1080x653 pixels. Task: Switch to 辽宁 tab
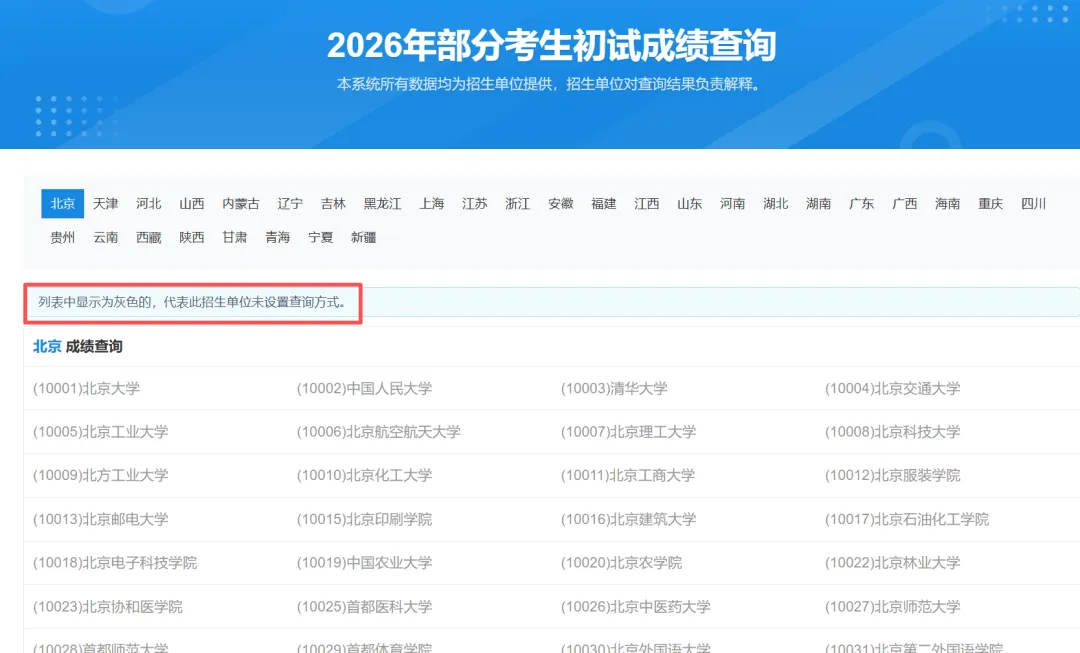[290, 204]
